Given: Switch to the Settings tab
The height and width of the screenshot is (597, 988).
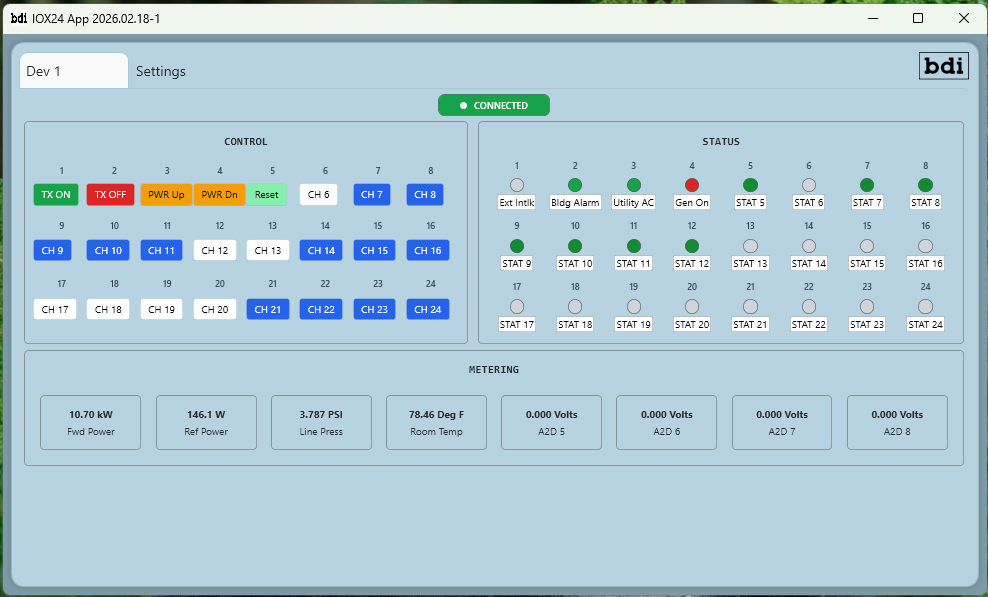Looking at the screenshot, I should pyautogui.click(x=161, y=72).
